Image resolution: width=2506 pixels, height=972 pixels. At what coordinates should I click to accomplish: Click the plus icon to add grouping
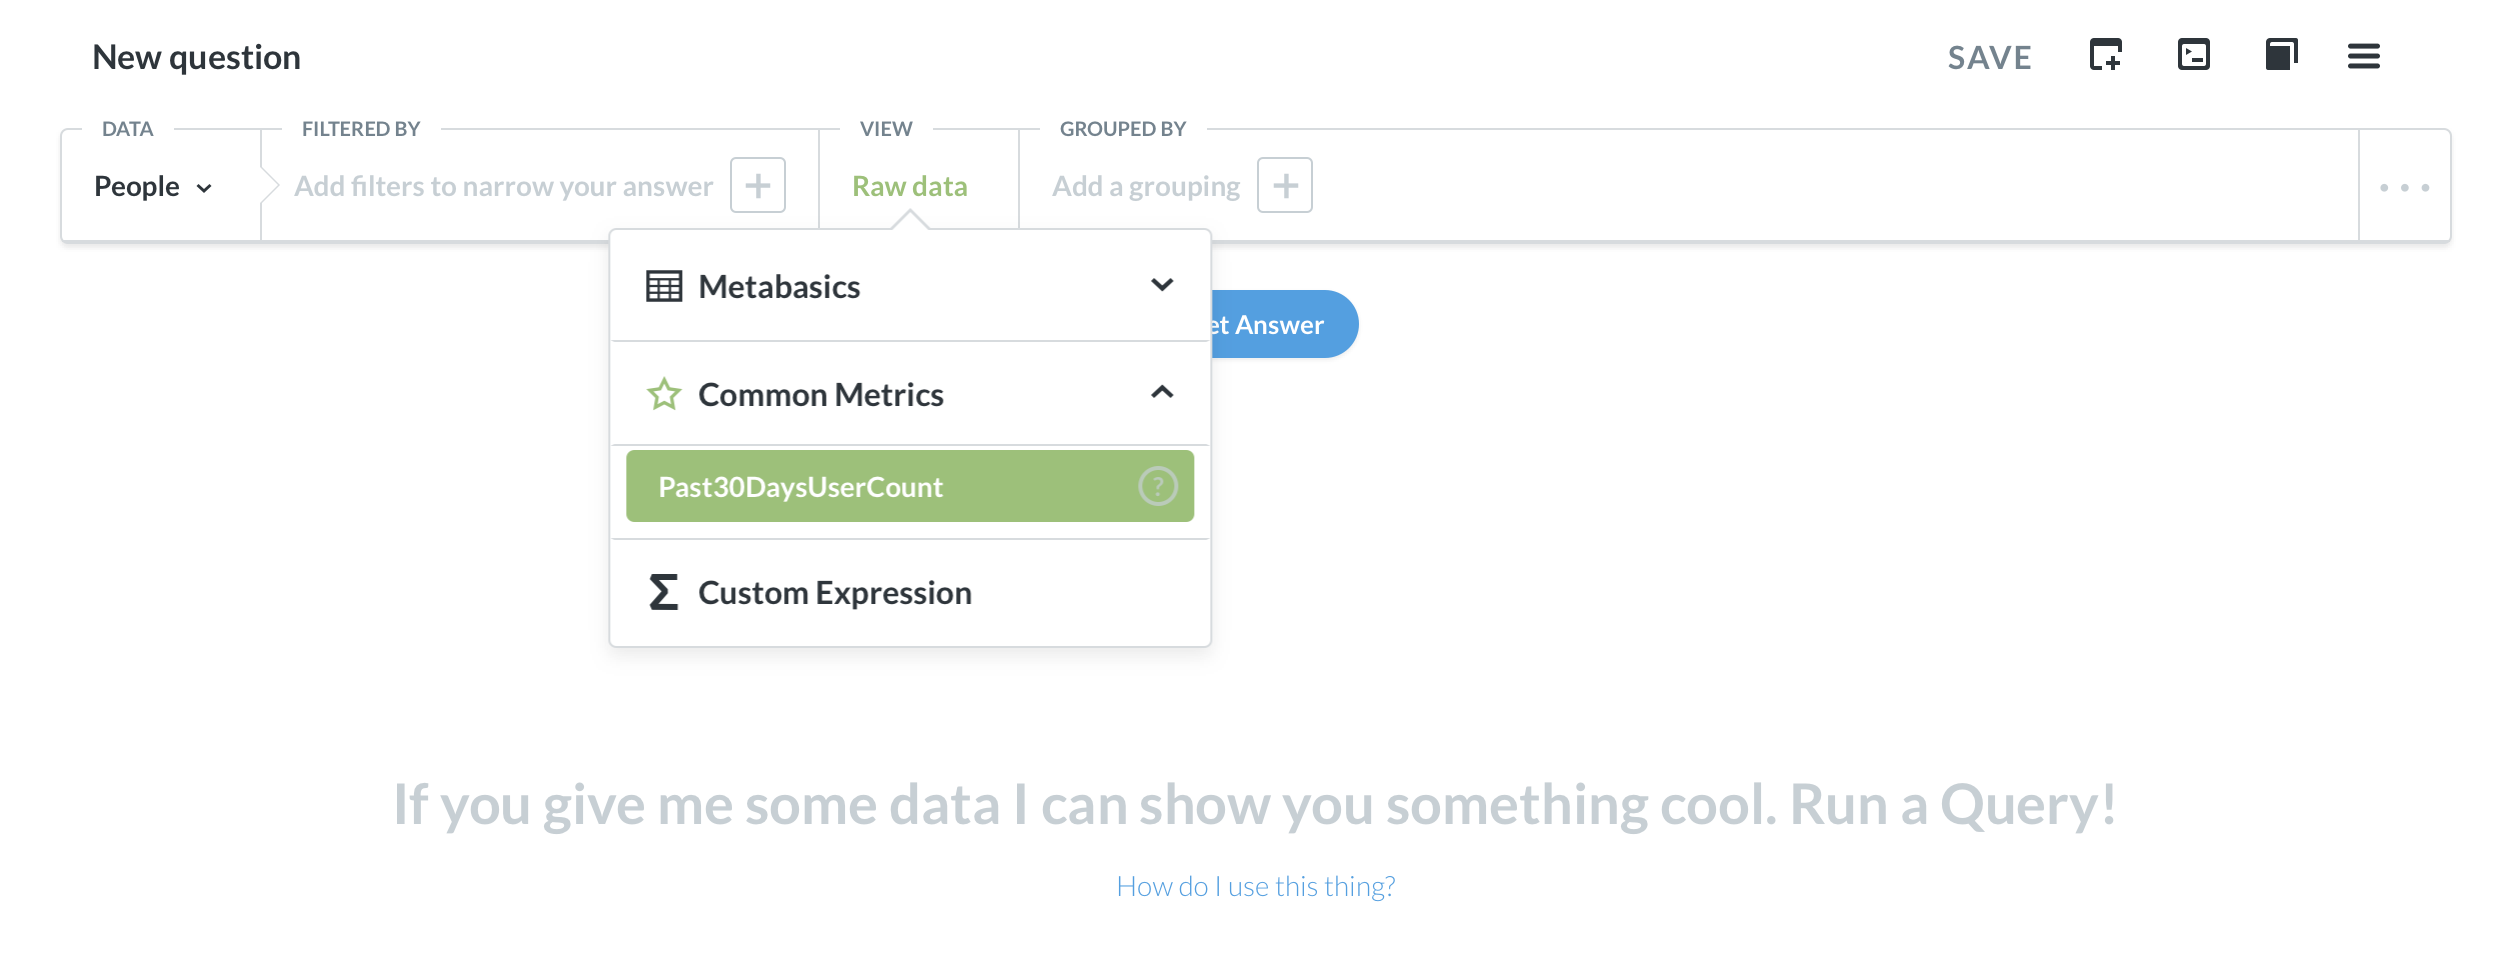pyautogui.click(x=1285, y=186)
